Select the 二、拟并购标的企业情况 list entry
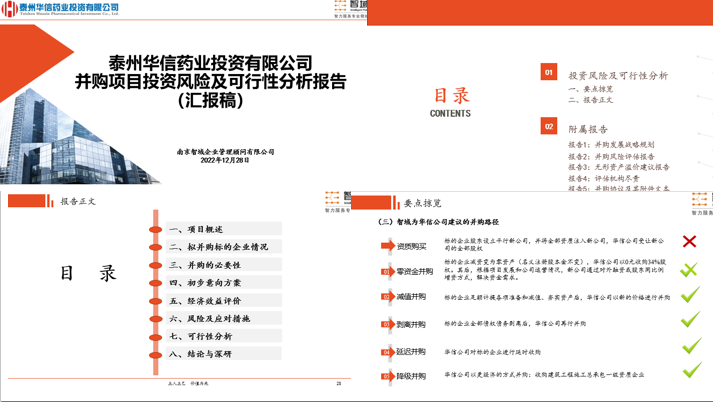This screenshot has height=402, width=713. (x=224, y=246)
